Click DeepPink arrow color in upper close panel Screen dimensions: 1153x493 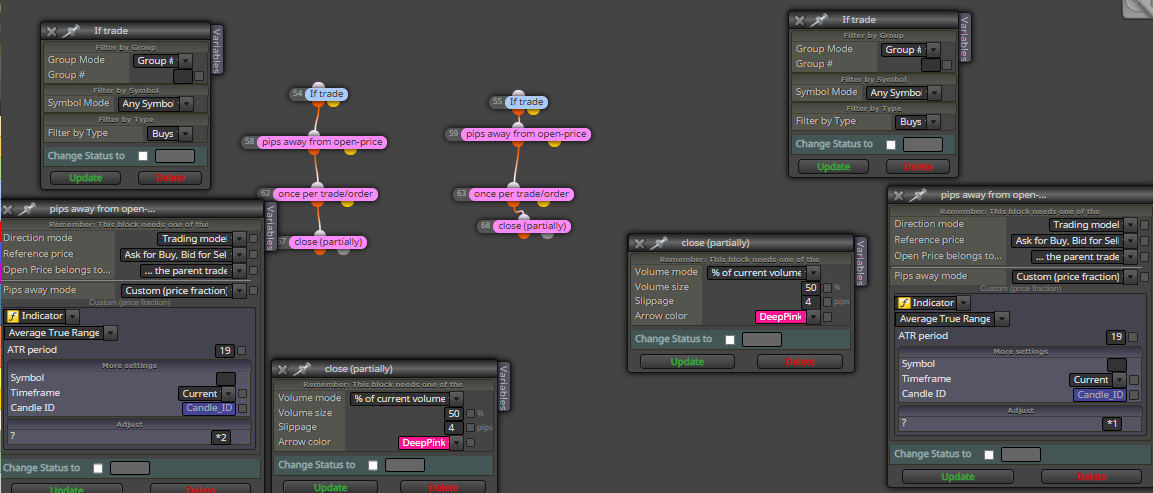point(781,317)
